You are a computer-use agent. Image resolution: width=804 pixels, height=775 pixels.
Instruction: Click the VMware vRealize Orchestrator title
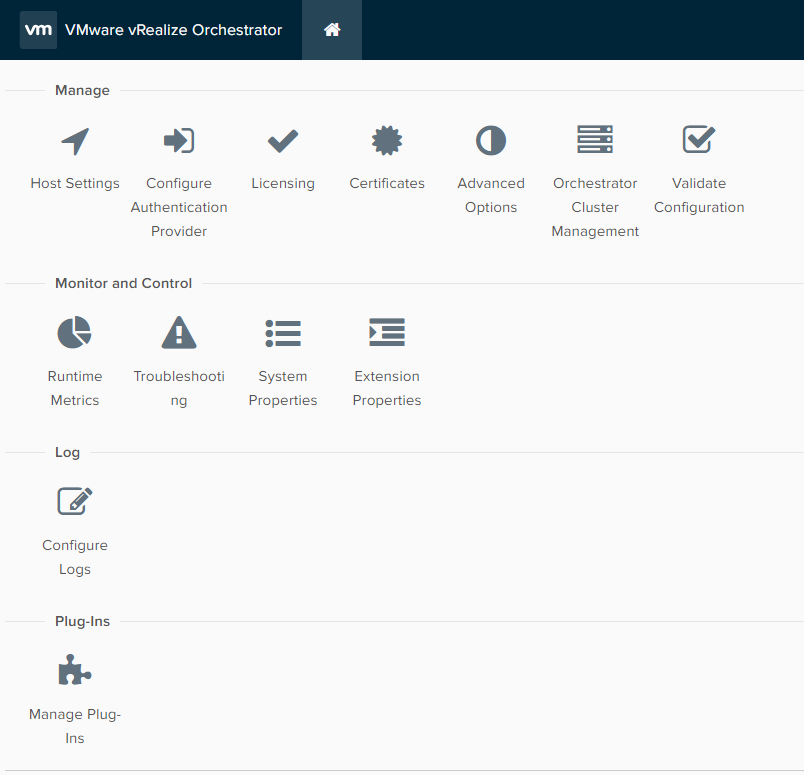pos(173,30)
